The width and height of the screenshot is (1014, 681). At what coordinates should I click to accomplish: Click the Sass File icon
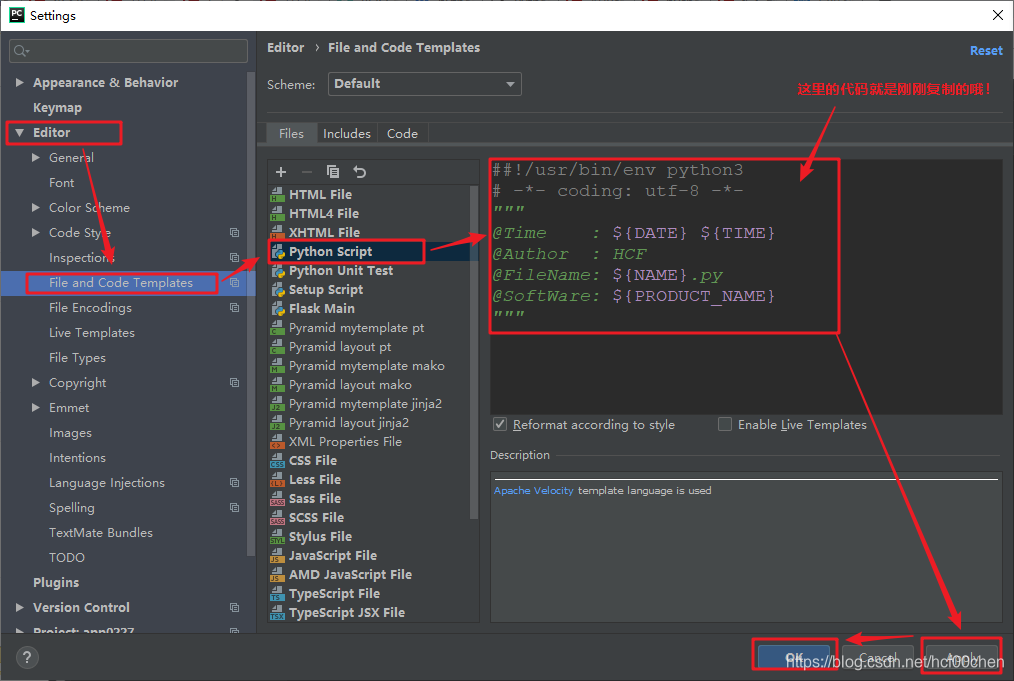[277, 499]
